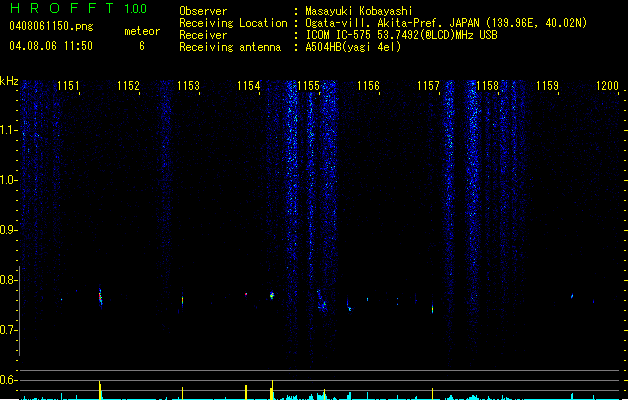
Task: Click the tallest yellow bar after 1151
Action: point(100,390)
